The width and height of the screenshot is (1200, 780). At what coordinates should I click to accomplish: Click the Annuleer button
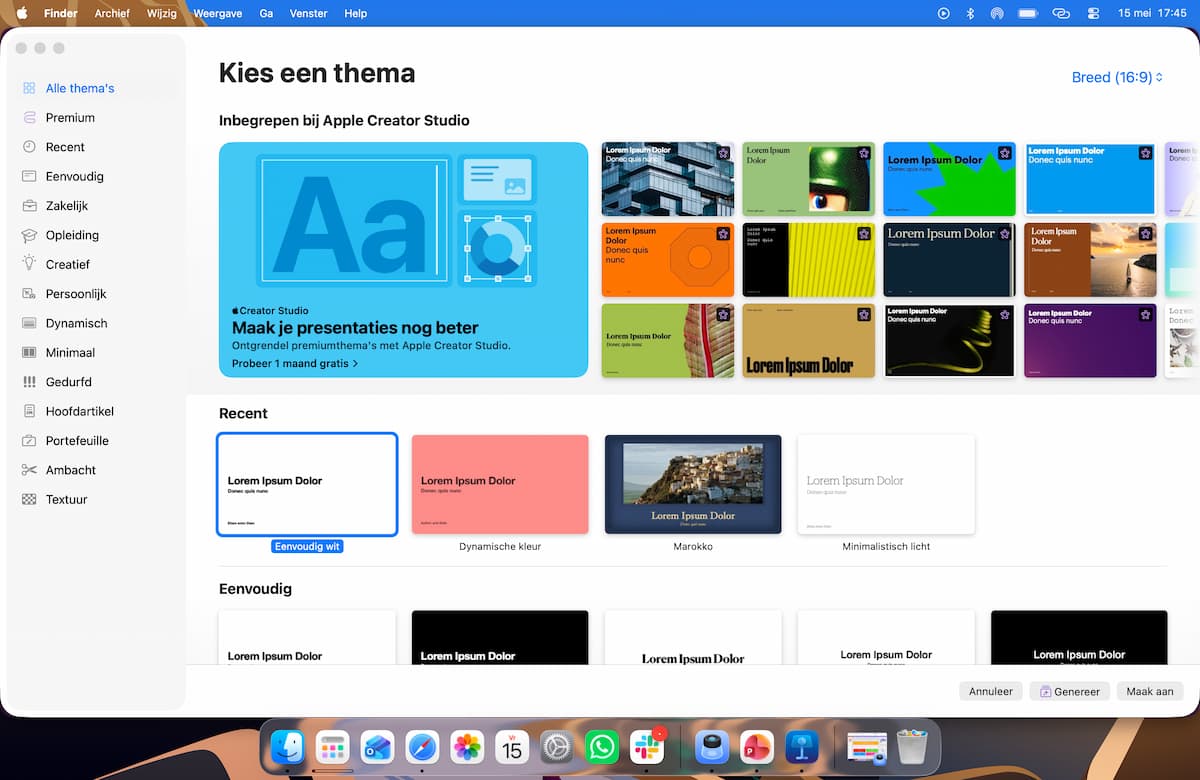coord(991,691)
